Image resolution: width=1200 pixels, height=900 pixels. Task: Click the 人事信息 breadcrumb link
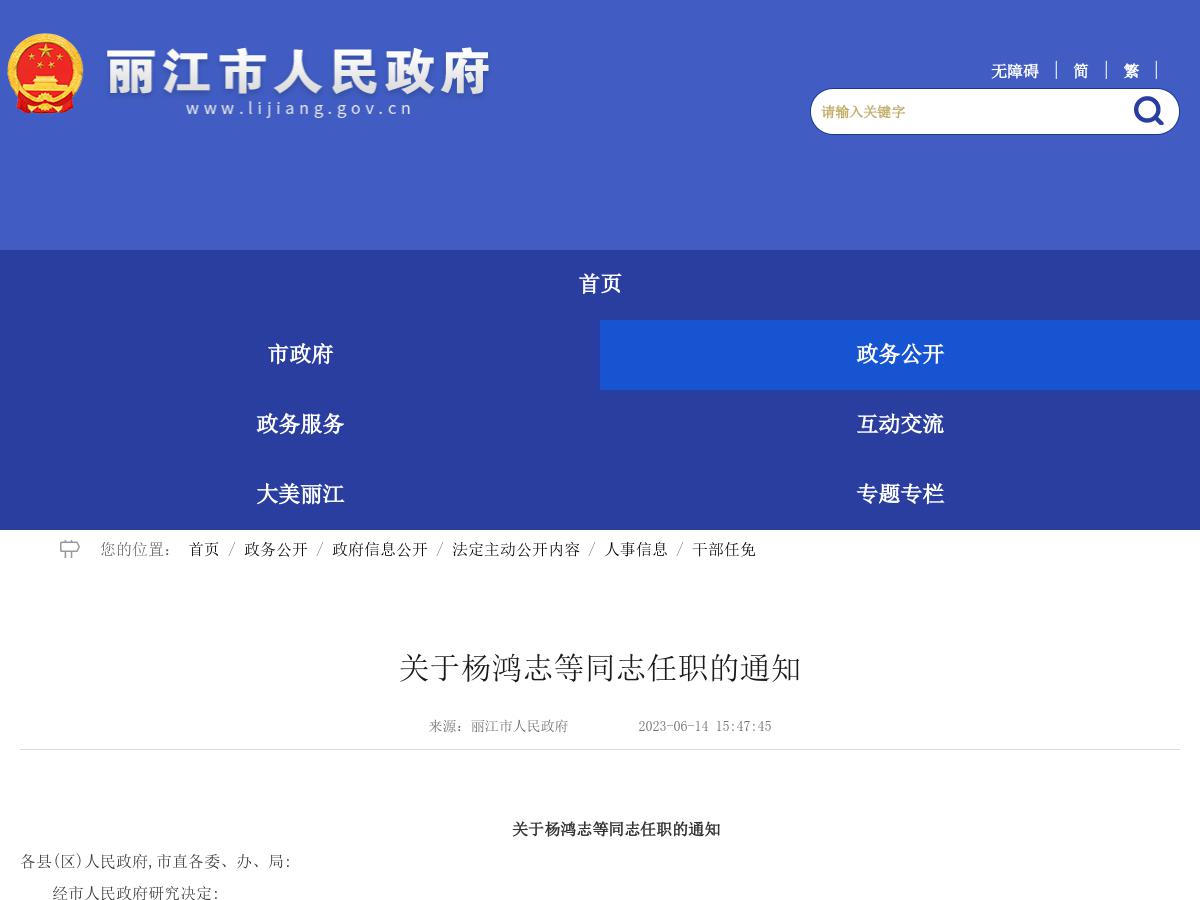636,549
